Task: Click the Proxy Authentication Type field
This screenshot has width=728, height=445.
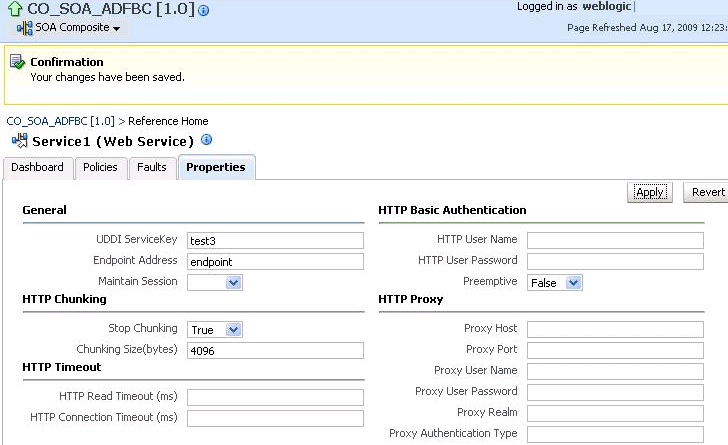Action: click(x=615, y=434)
